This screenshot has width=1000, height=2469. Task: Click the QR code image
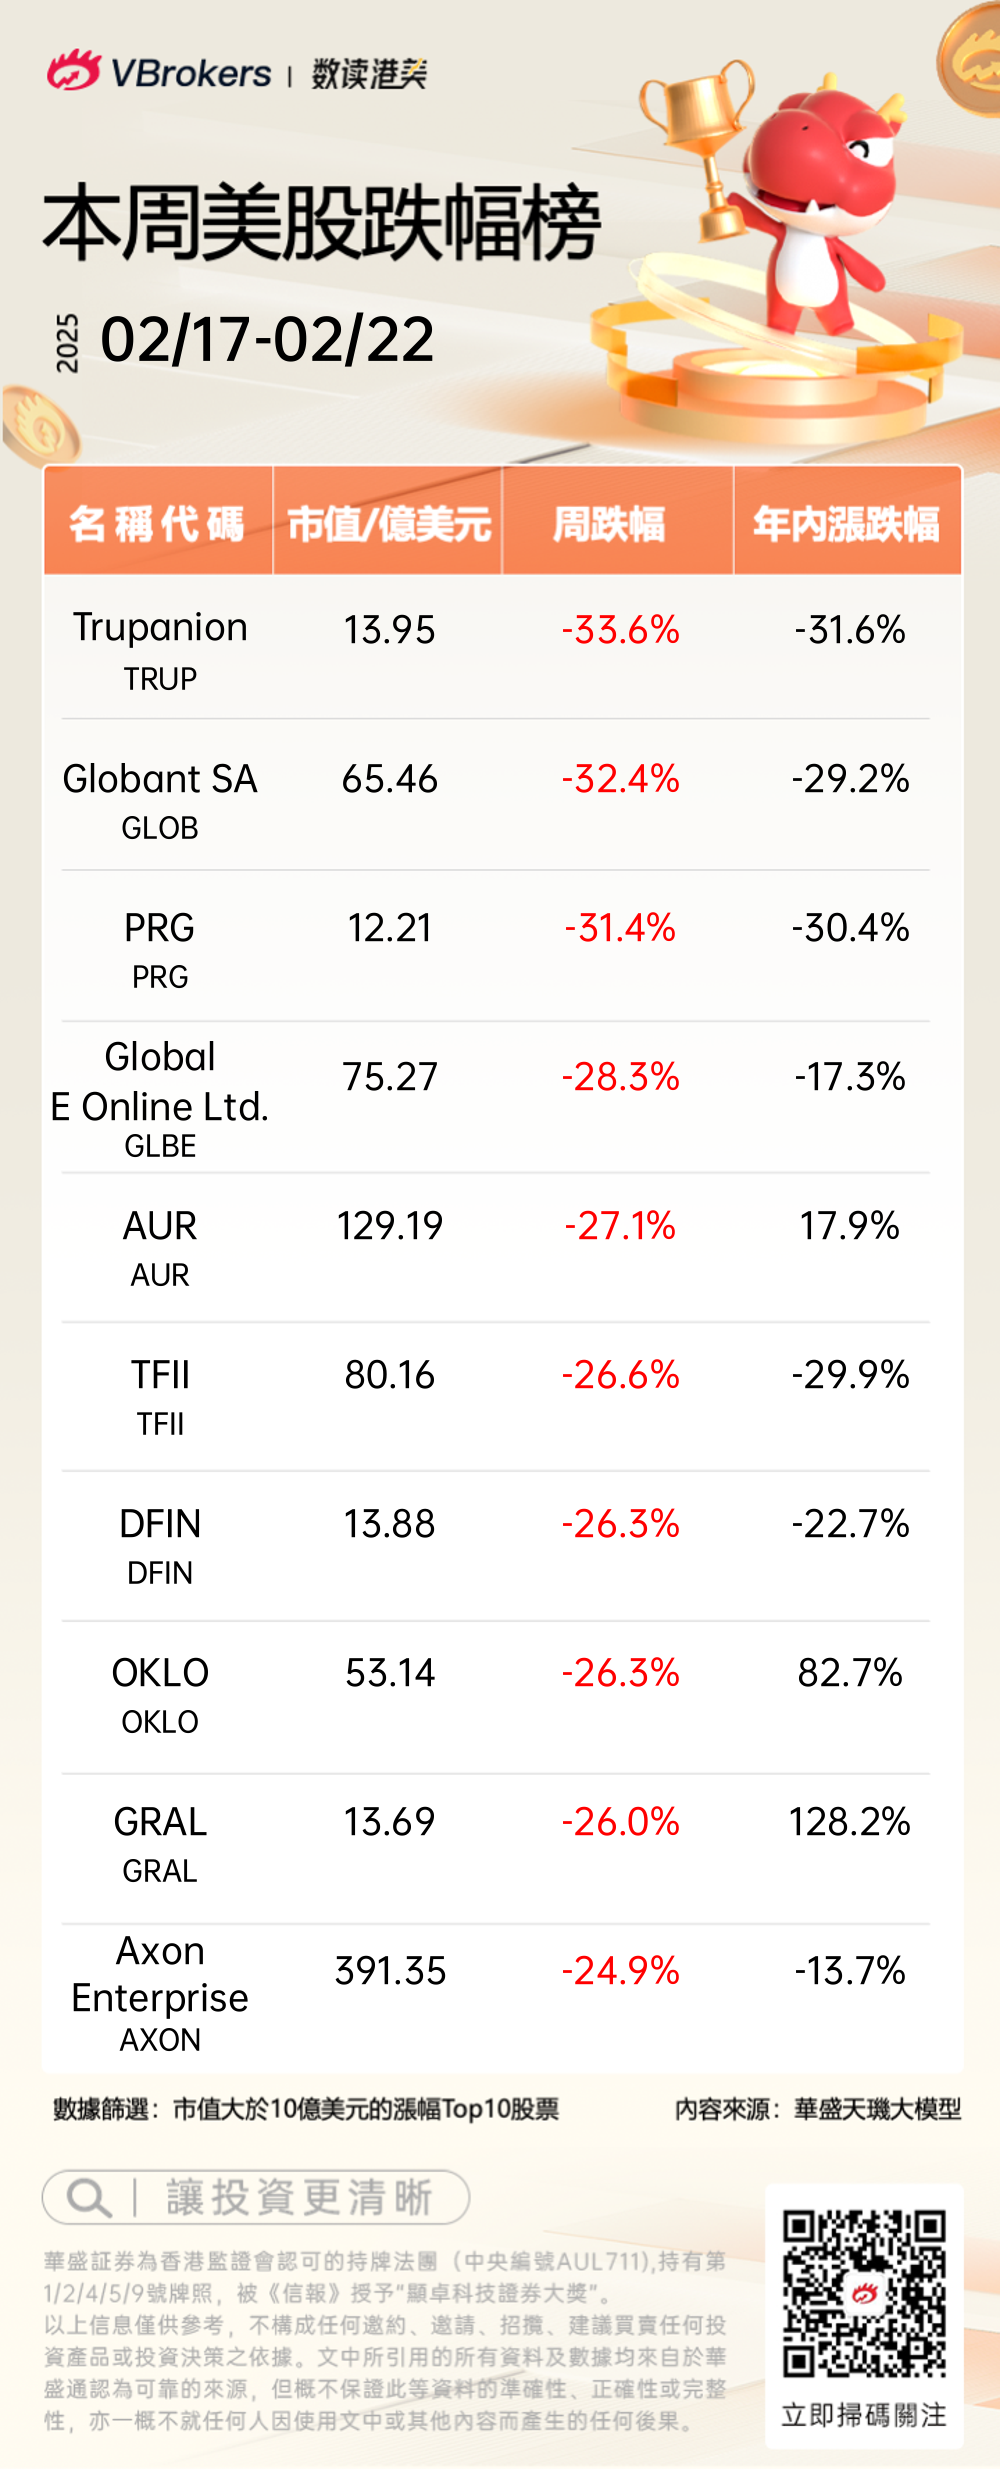click(x=864, y=2293)
